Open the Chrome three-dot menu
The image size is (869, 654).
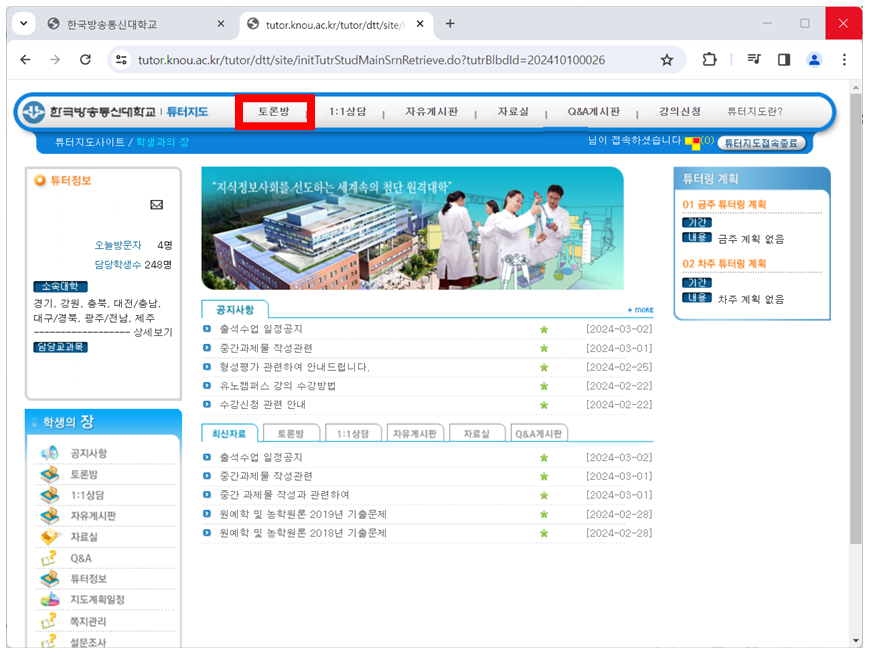(x=844, y=59)
